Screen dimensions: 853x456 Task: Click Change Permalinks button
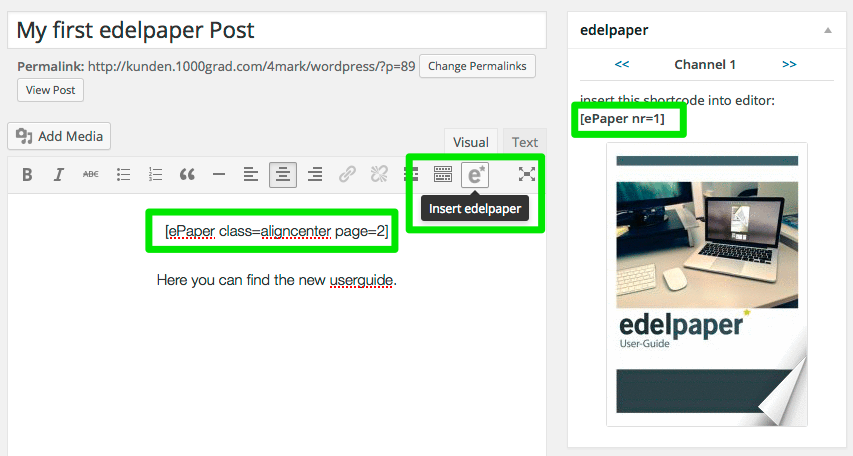pos(477,66)
